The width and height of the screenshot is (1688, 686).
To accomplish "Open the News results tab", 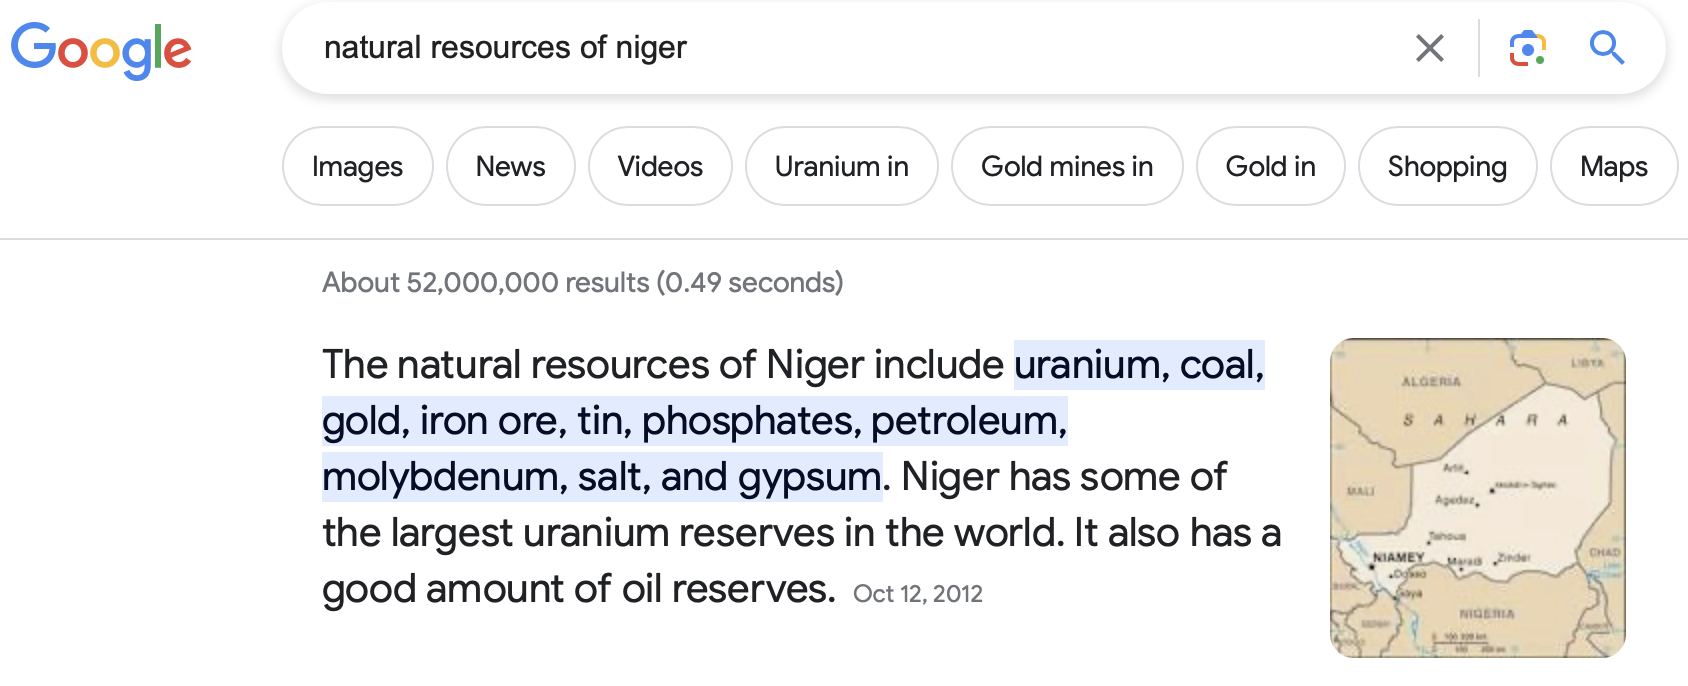I will point(510,166).
